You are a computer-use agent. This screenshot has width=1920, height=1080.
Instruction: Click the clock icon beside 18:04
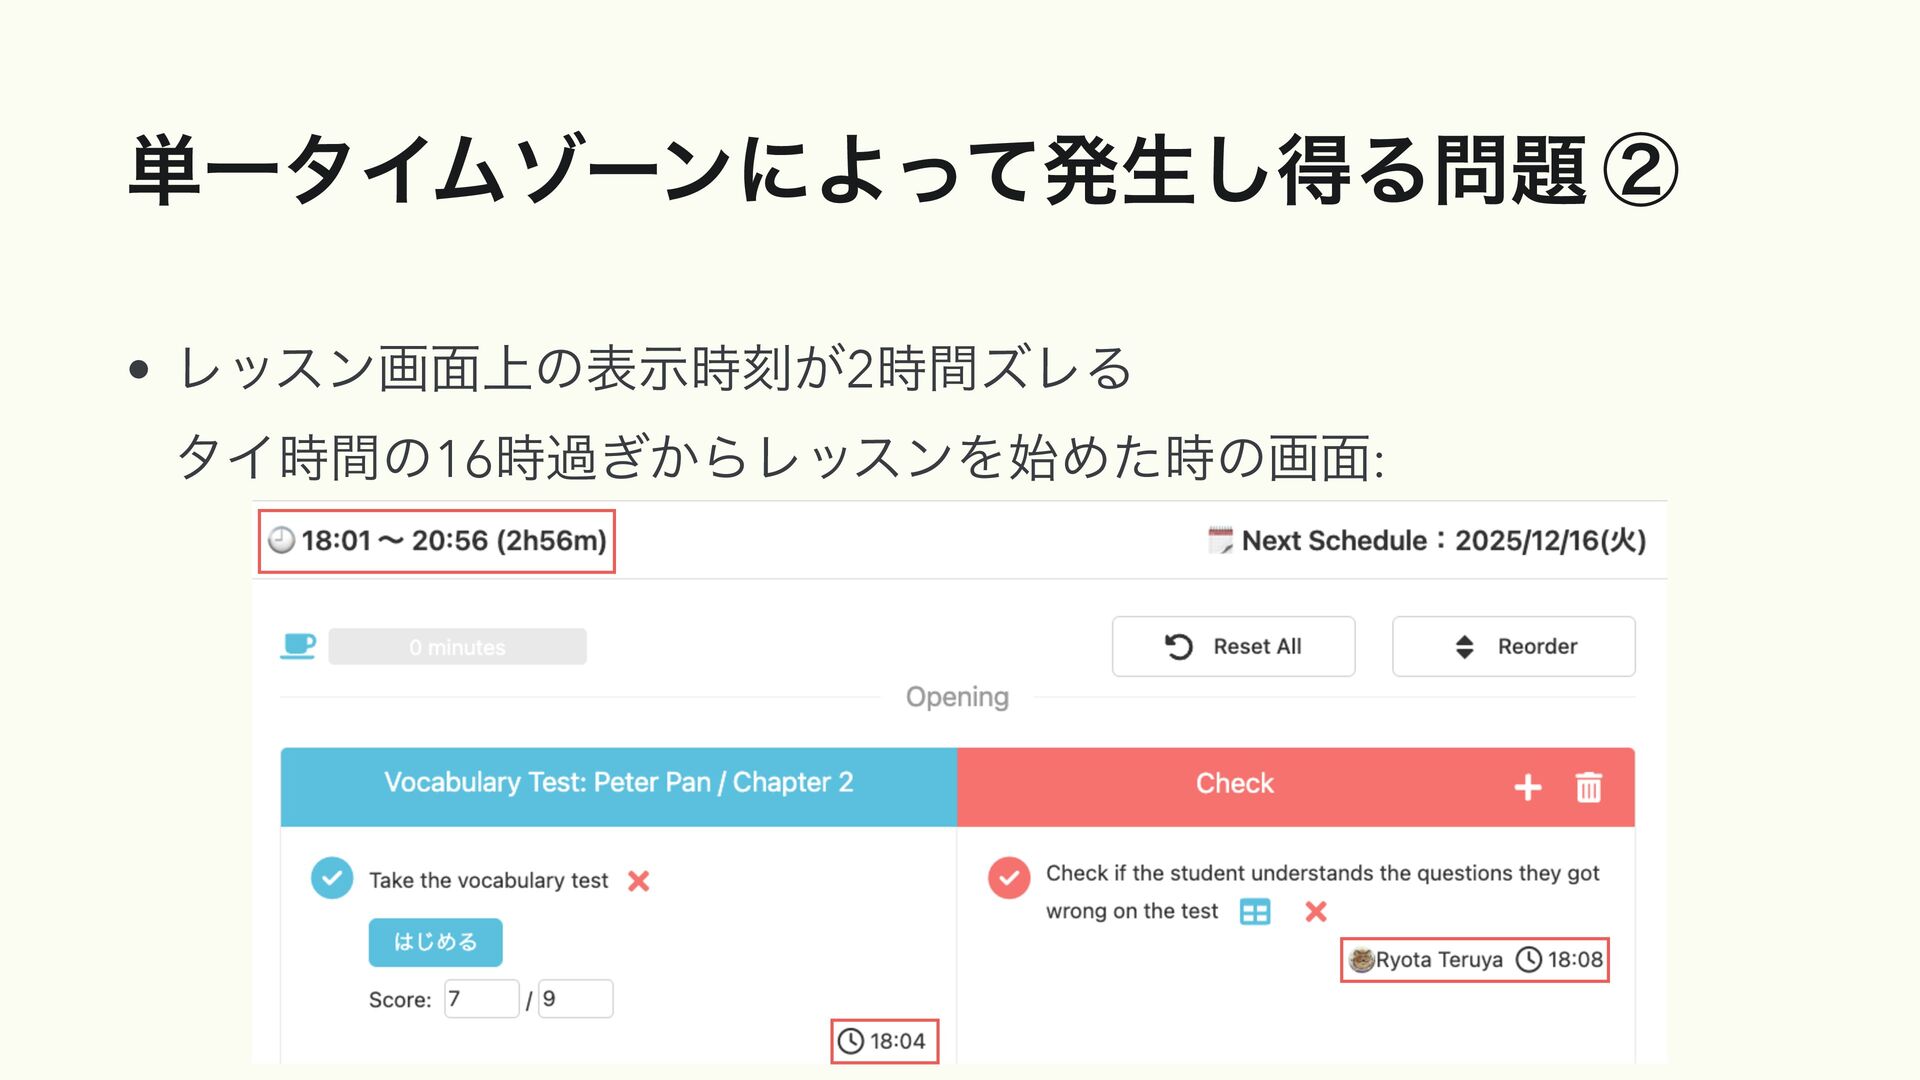coord(850,1041)
